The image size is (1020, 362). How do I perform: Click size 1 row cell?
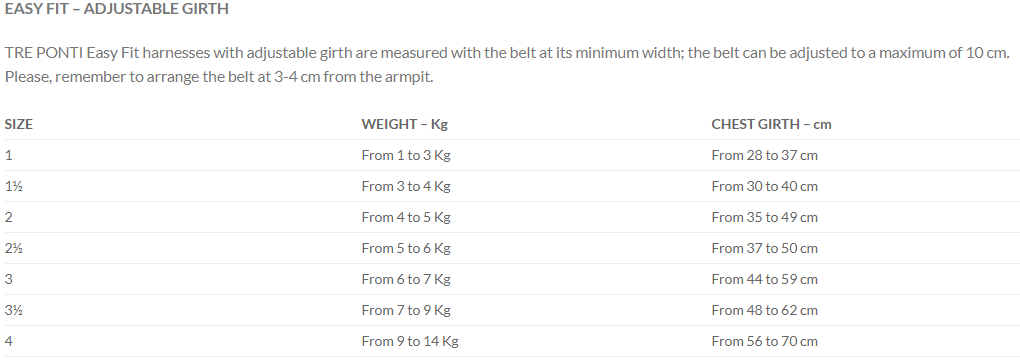[8, 155]
